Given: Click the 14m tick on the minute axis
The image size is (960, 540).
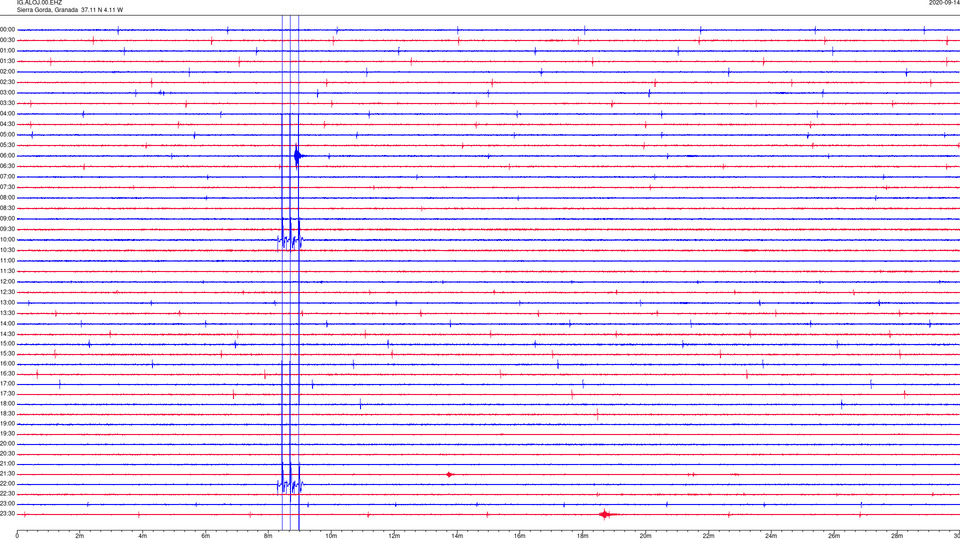Looking at the screenshot, I should click(x=457, y=536).
